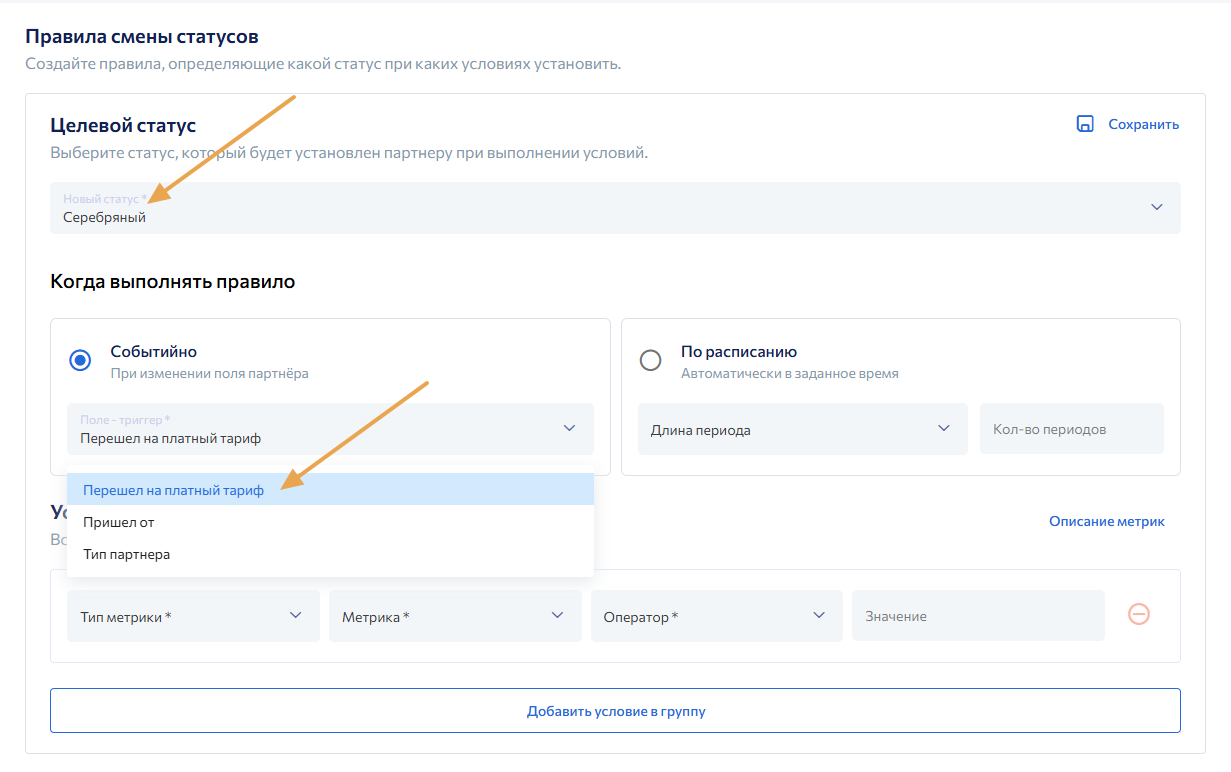
Task: Click the Кол-во периодов input field
Action: pyautogui.click(x=1071, y=429)
